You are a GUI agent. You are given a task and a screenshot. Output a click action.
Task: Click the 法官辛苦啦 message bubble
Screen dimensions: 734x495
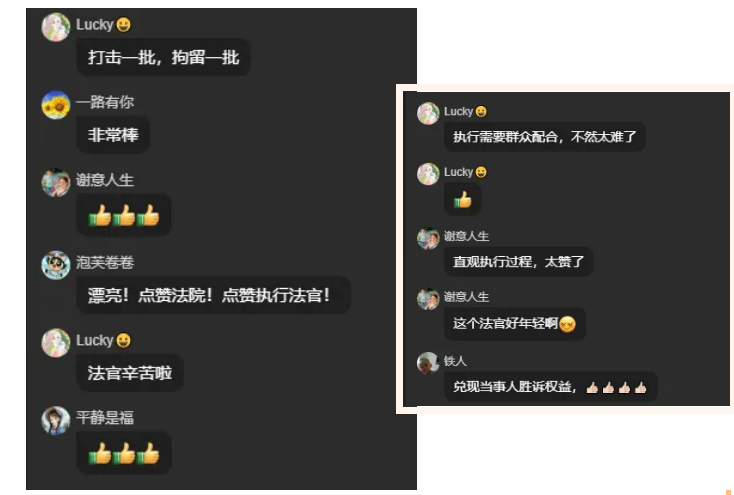point(130,373)
